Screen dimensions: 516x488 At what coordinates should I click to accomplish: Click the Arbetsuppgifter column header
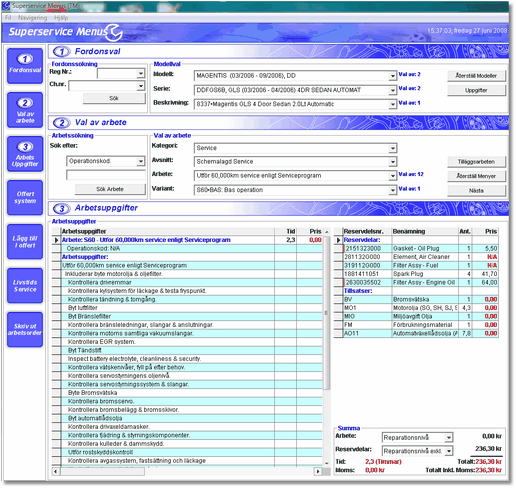tap(168, 231)
